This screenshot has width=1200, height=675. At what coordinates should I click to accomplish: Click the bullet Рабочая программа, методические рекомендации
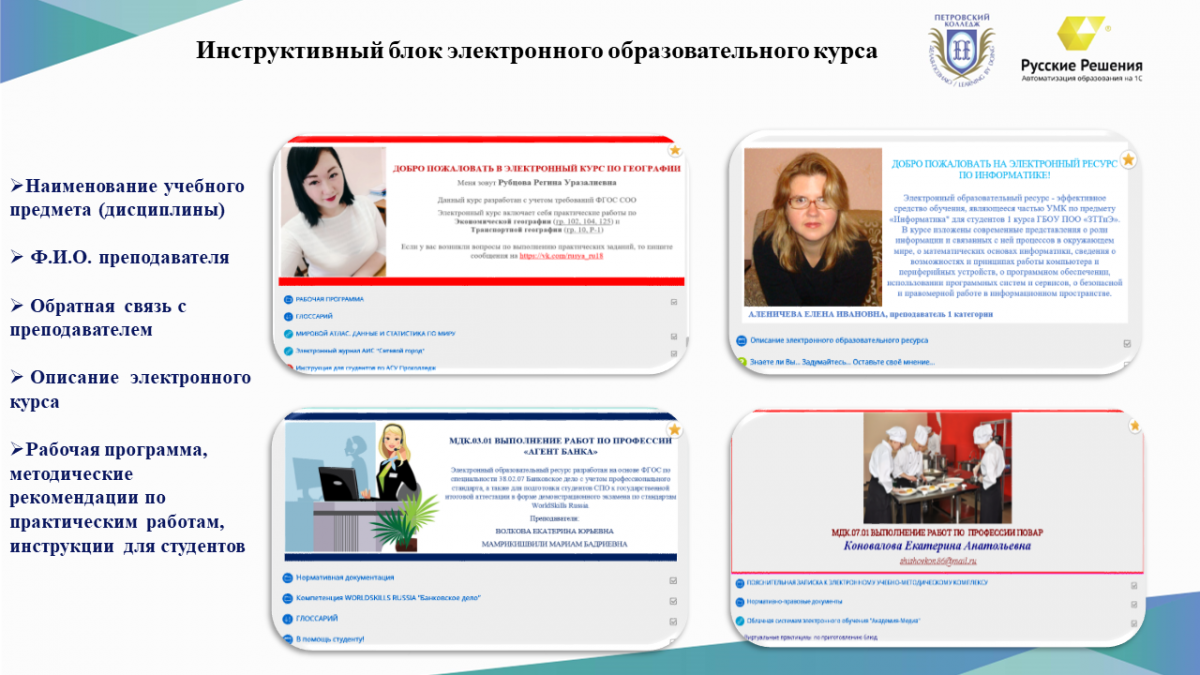[128, 498]
